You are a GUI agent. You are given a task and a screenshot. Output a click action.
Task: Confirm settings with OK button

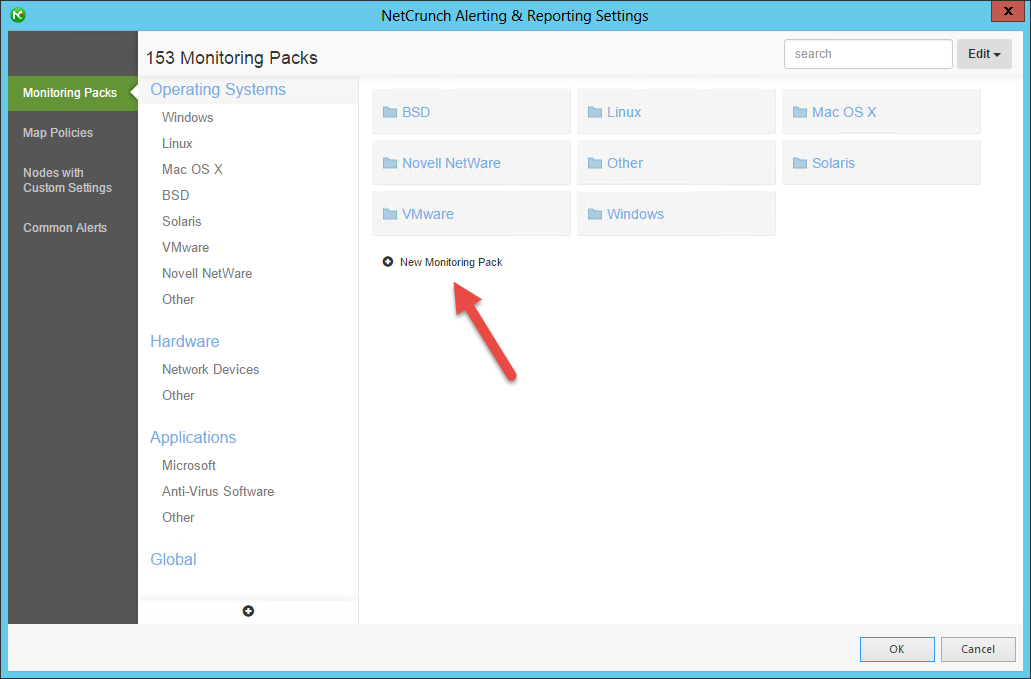897,649
